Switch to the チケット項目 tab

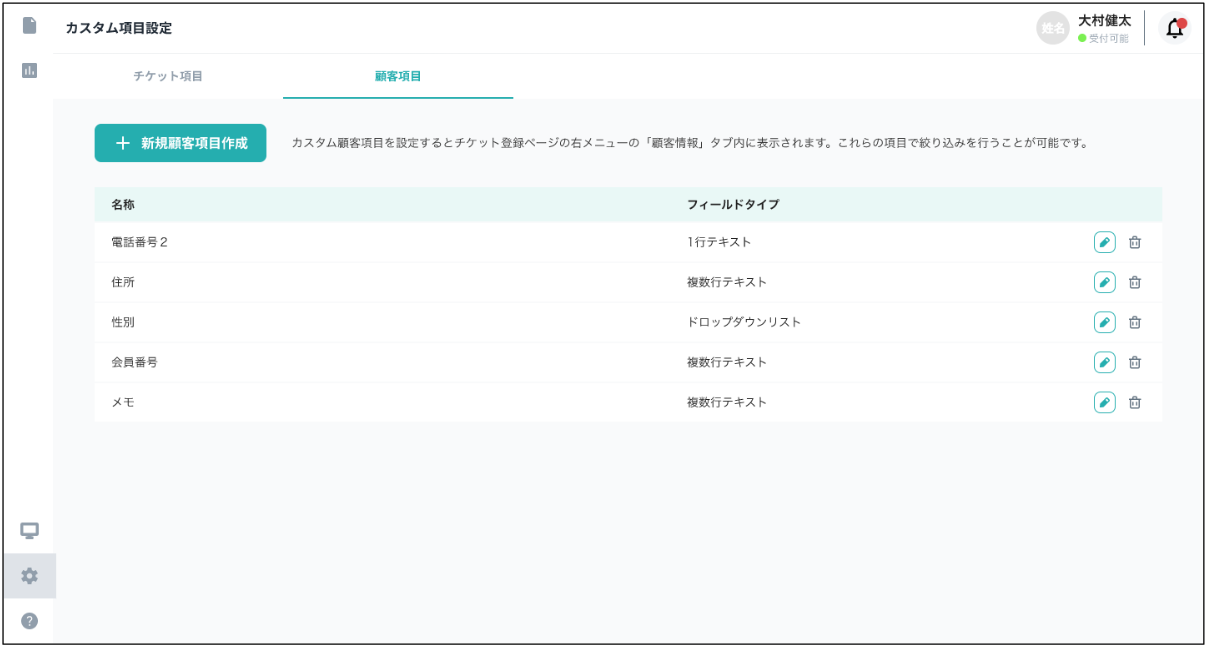(x=168, y=76)
